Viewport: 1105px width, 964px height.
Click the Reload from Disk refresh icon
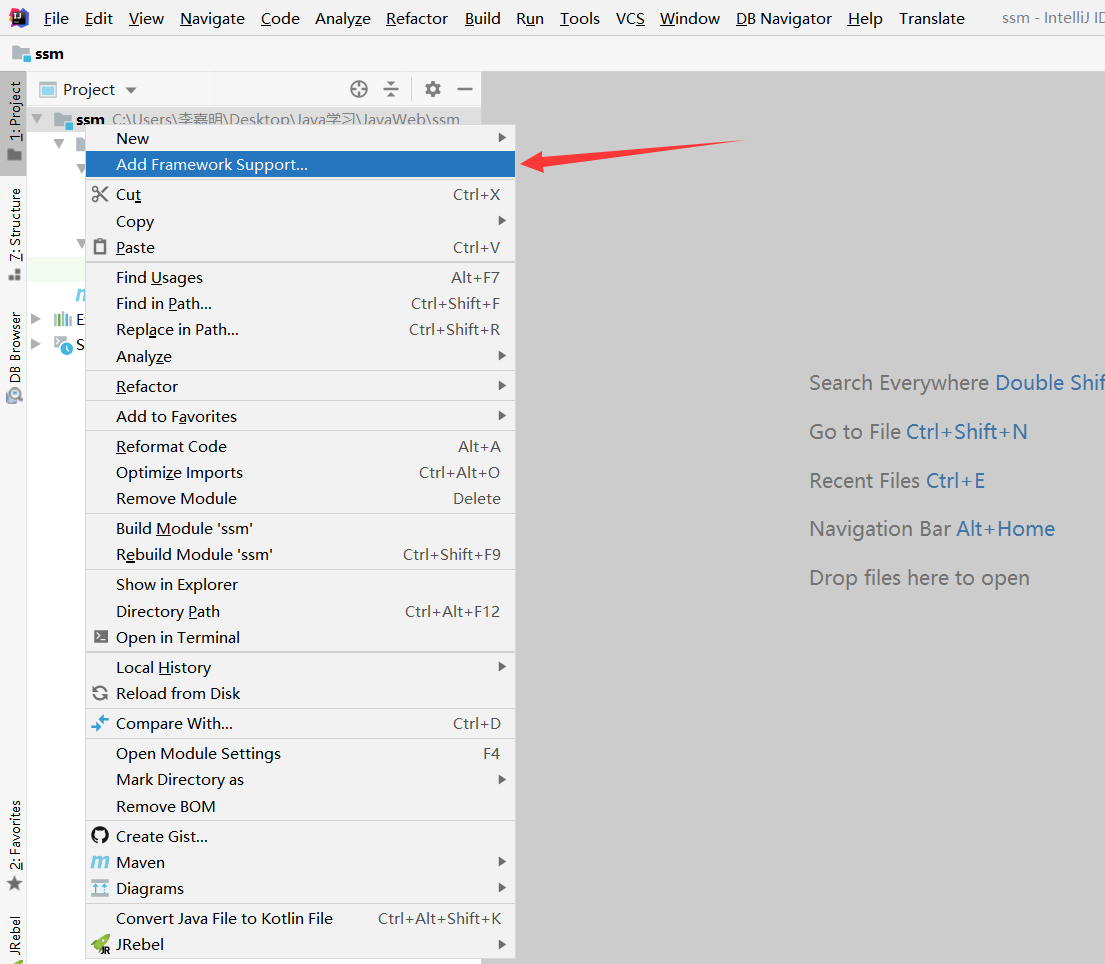[x=100, y=693]
